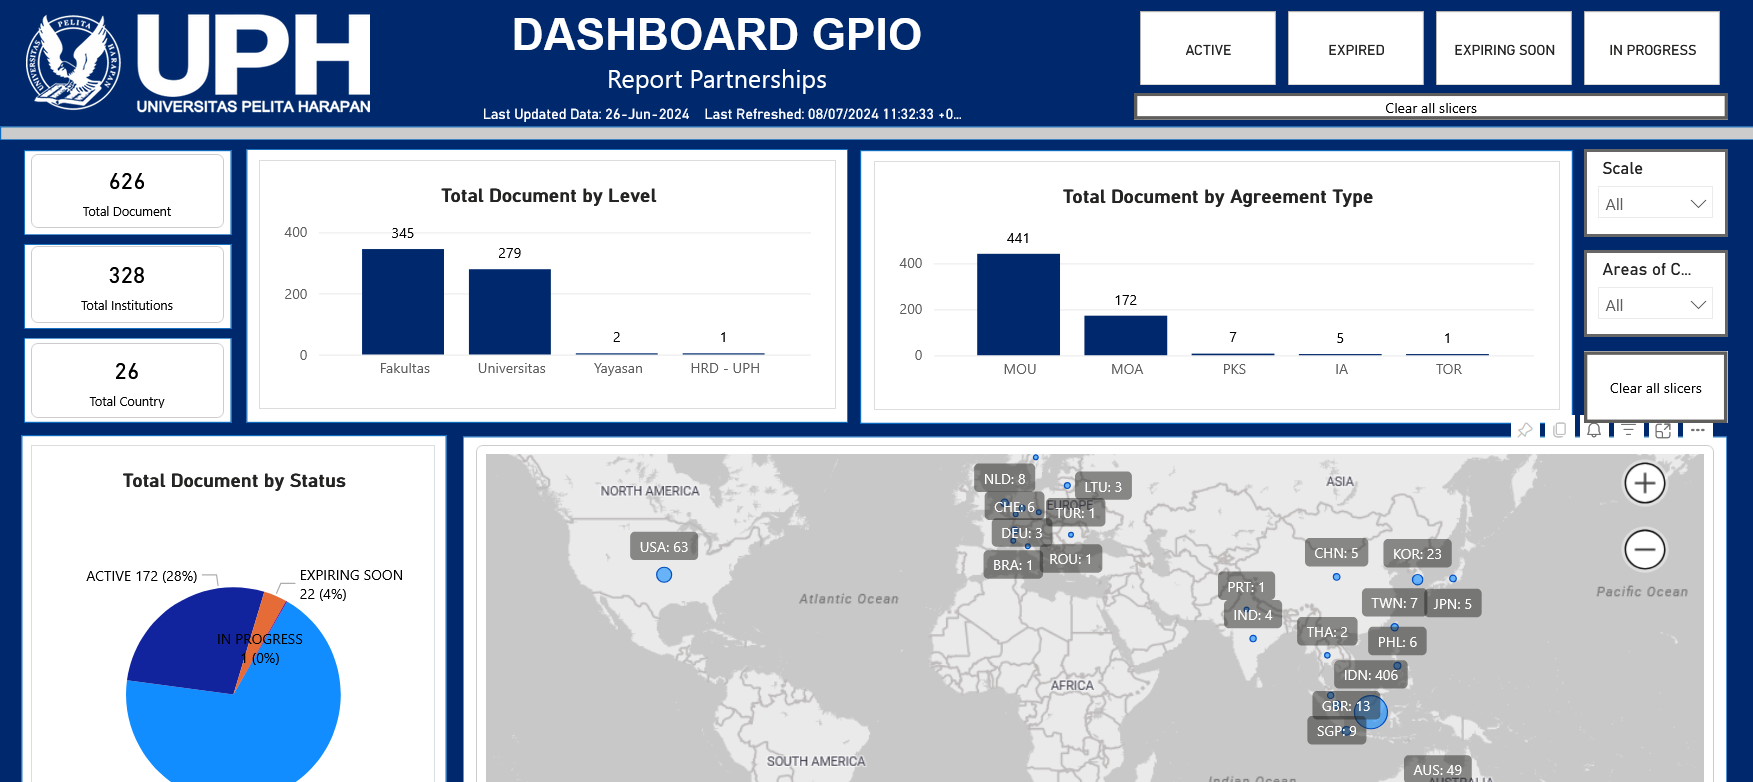Click the IDN: 406 map label

[1371, 675]
